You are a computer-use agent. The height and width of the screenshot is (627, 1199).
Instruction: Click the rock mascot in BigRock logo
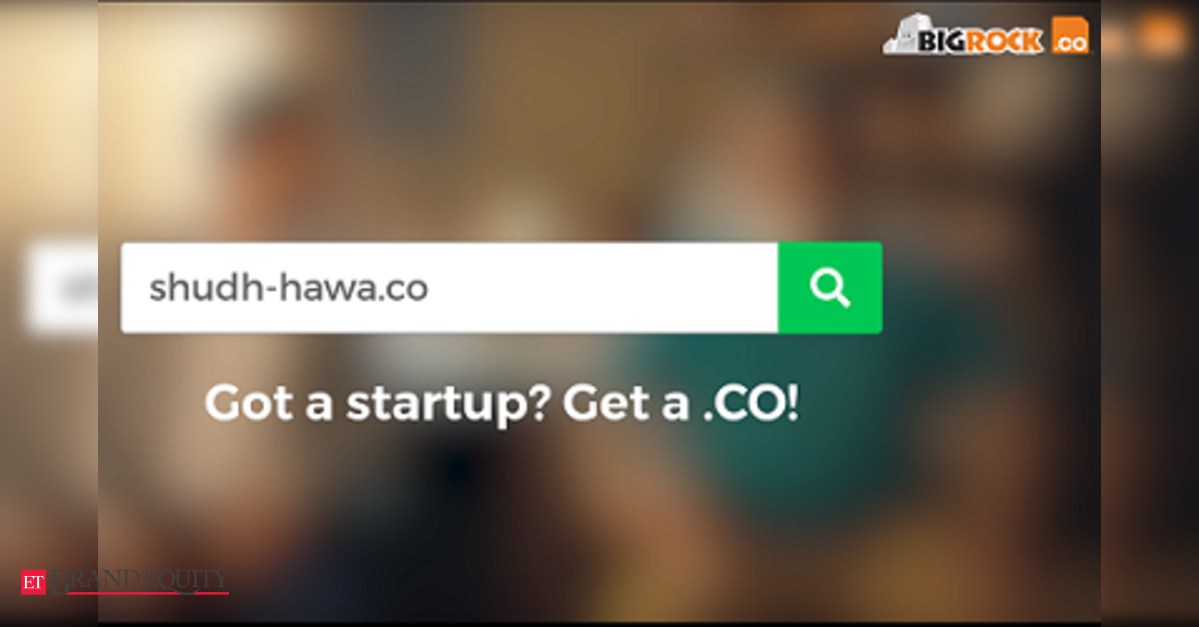tap(900, 36)
